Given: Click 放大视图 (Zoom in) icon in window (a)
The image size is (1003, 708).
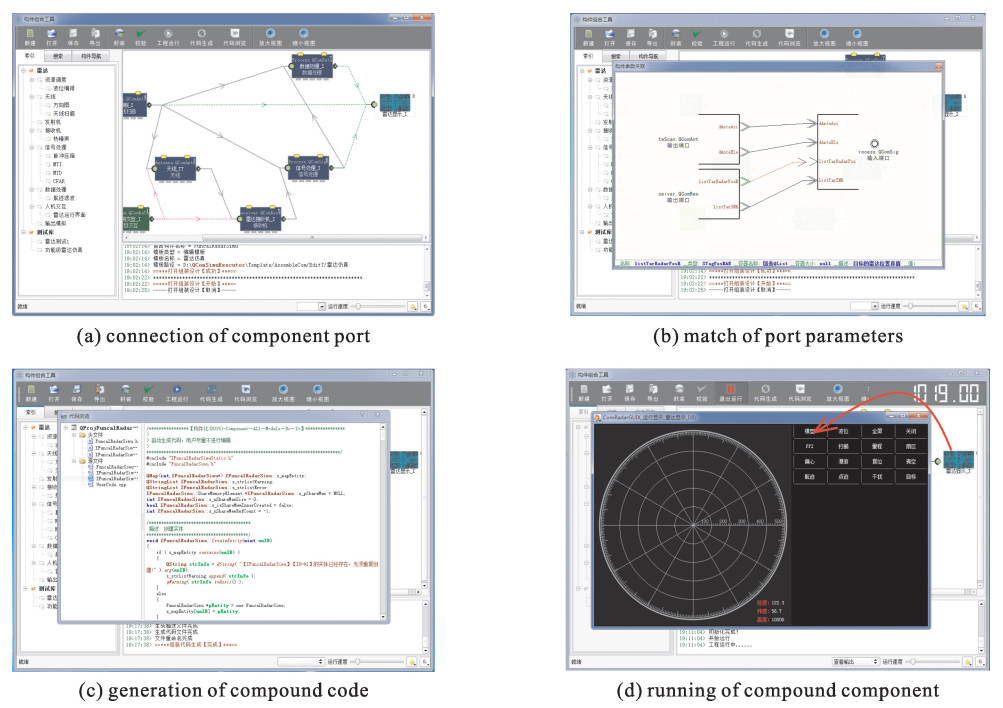Looking at the screenshot, I should (x=270, y=33).
